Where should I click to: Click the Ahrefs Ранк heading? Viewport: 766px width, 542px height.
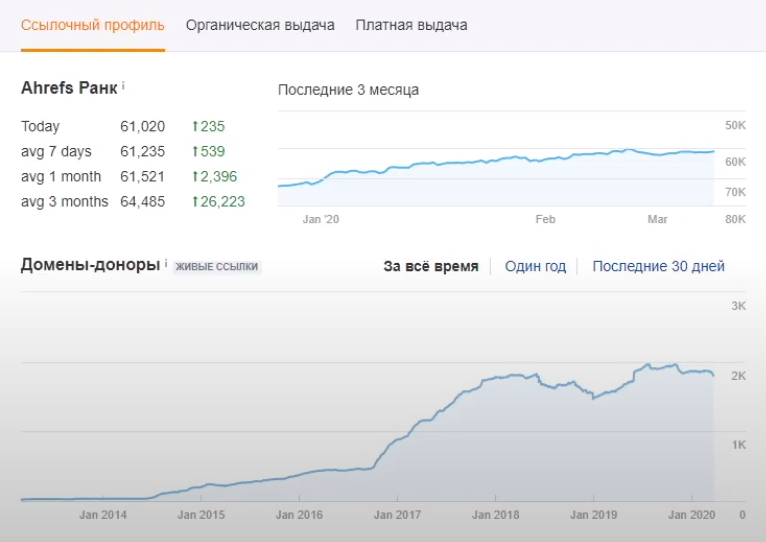(x=68, y=88)
